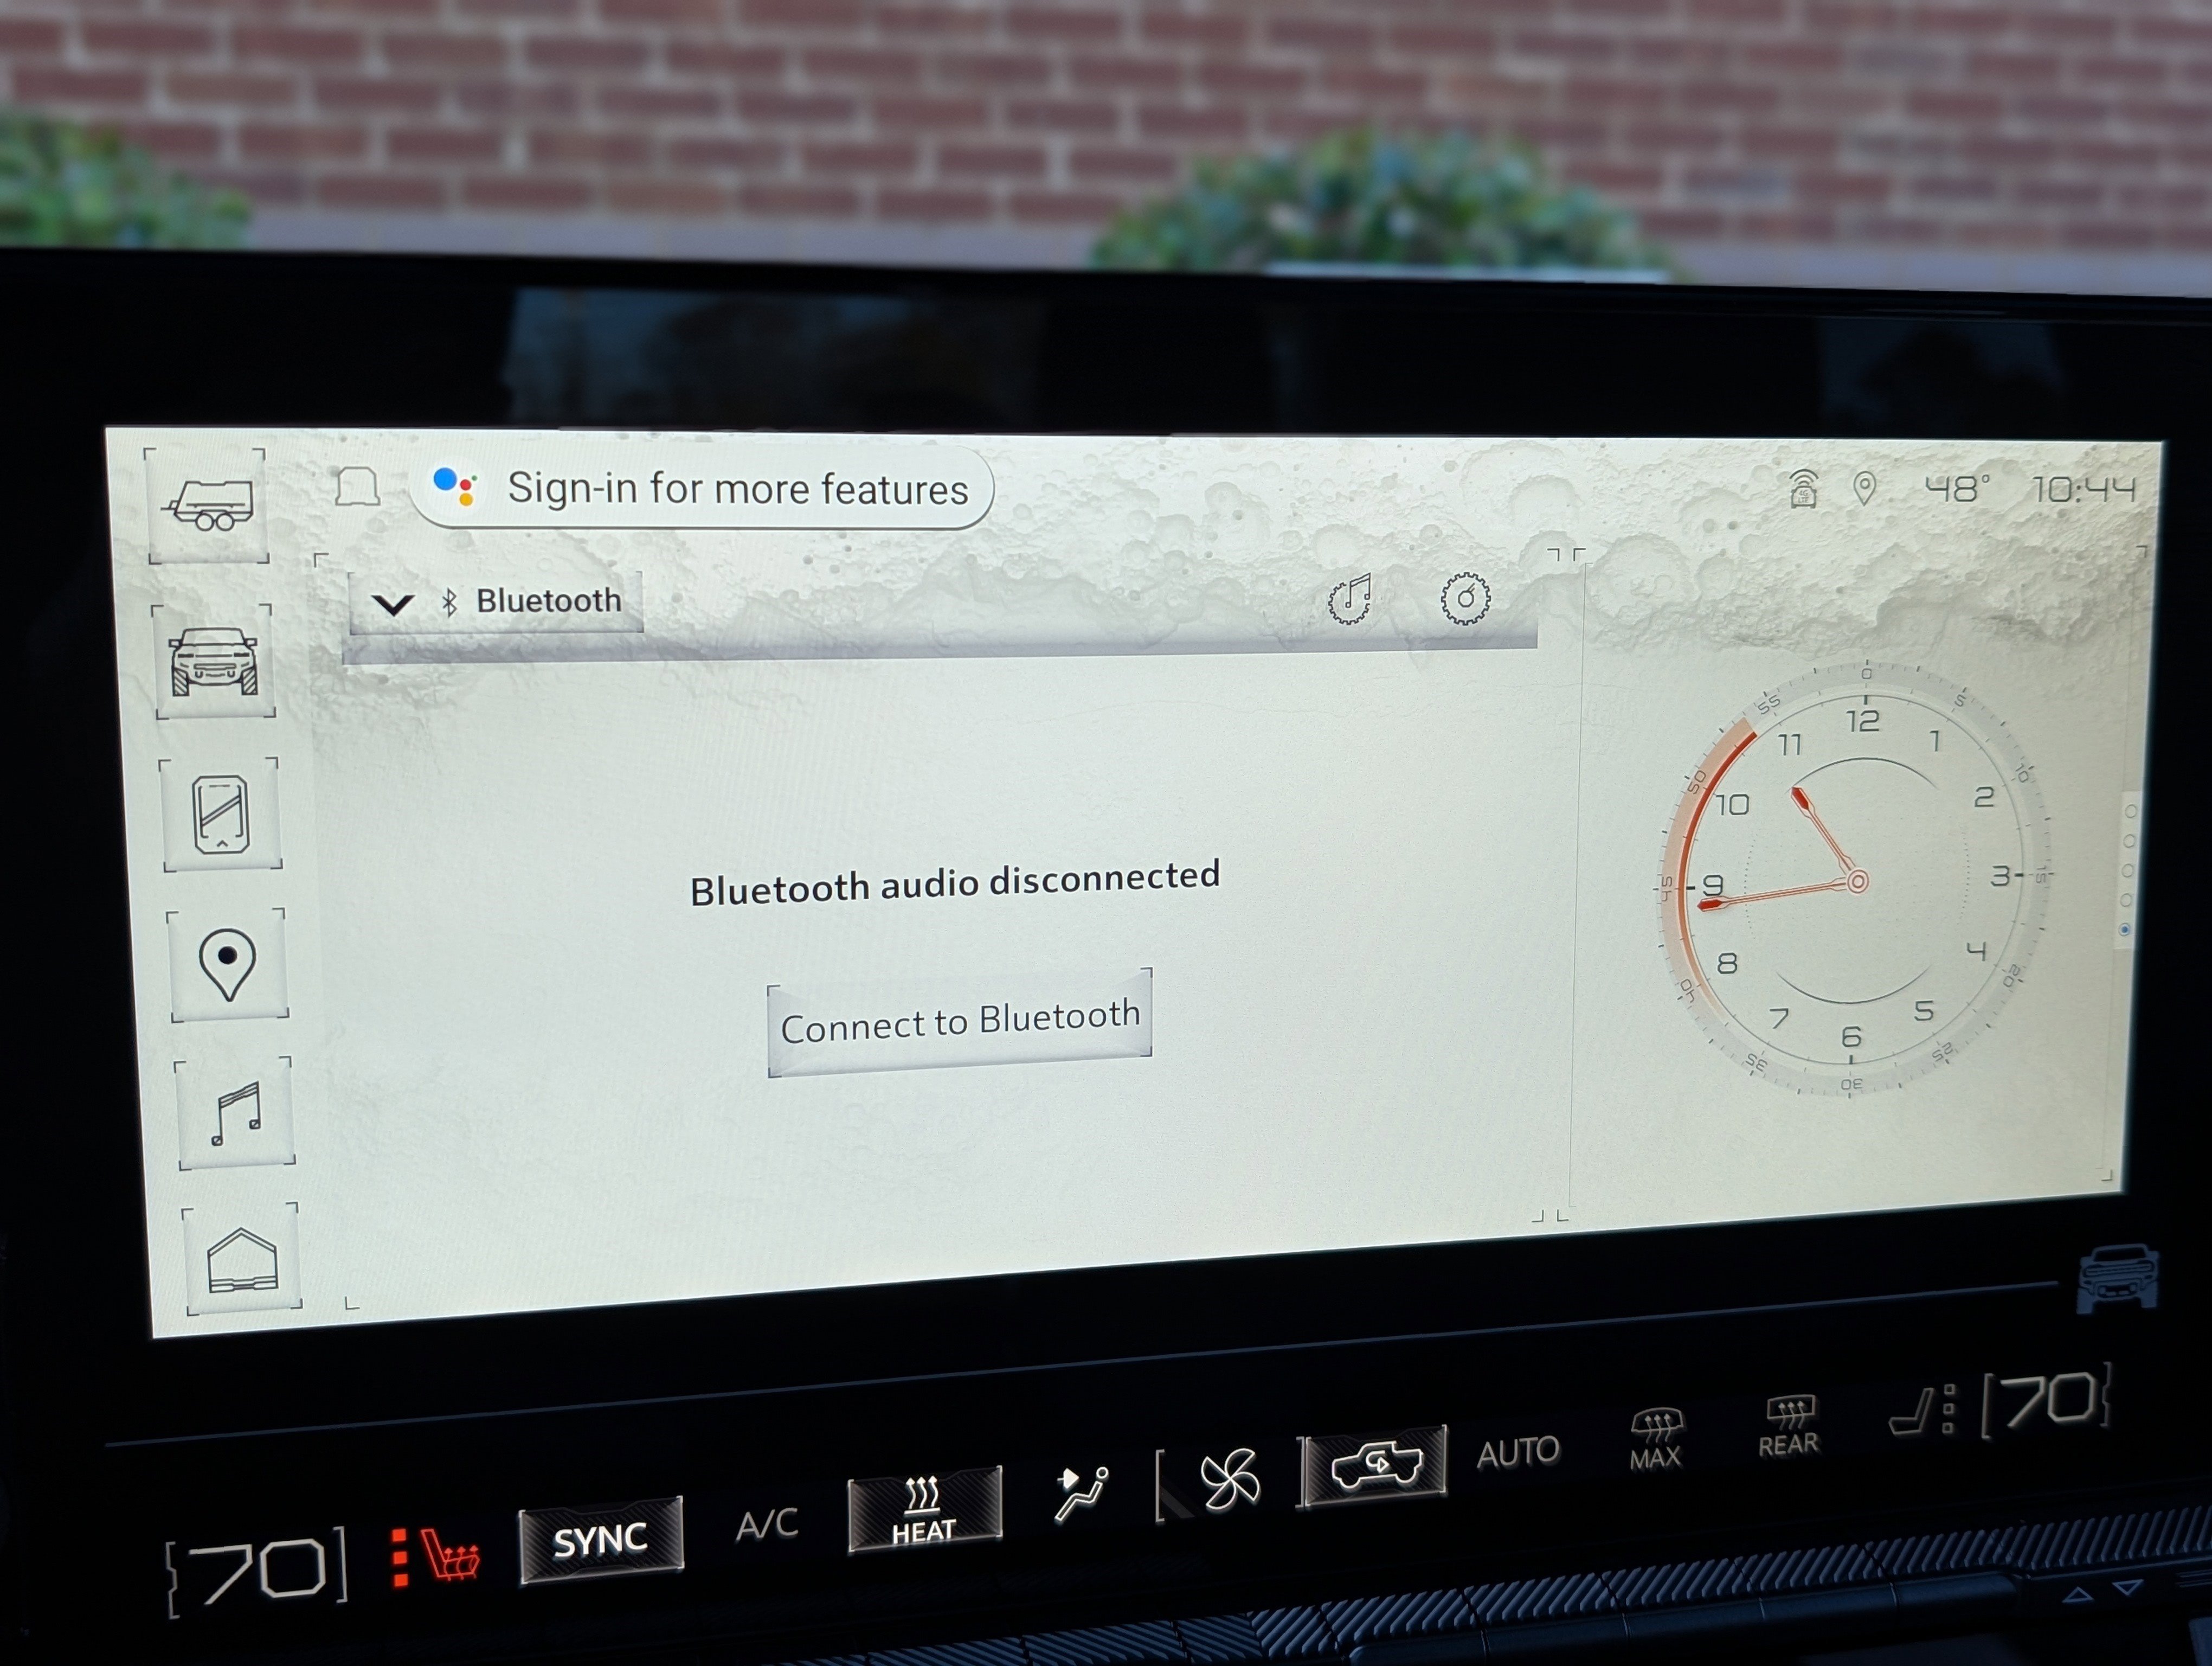Toggle the A/C control
This screenshot has height=1666, width=2212.
point(767,1524)
